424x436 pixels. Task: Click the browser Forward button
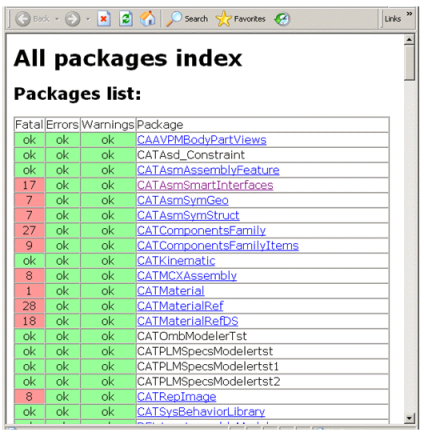(72, 19)
